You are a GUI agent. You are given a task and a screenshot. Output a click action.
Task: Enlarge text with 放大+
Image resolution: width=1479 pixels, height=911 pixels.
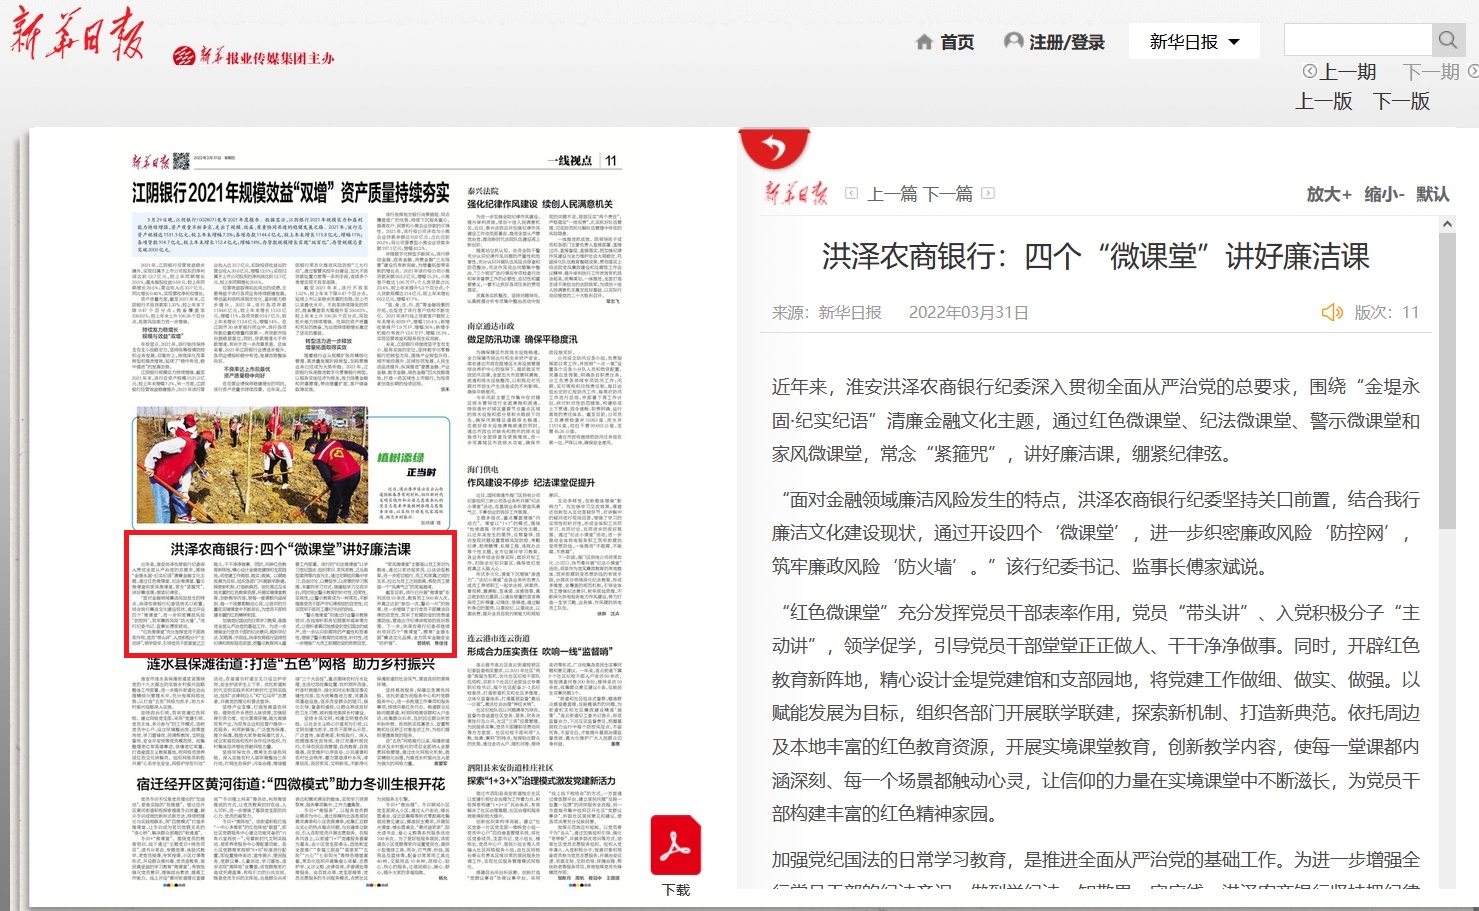[x=1329, y=194]
